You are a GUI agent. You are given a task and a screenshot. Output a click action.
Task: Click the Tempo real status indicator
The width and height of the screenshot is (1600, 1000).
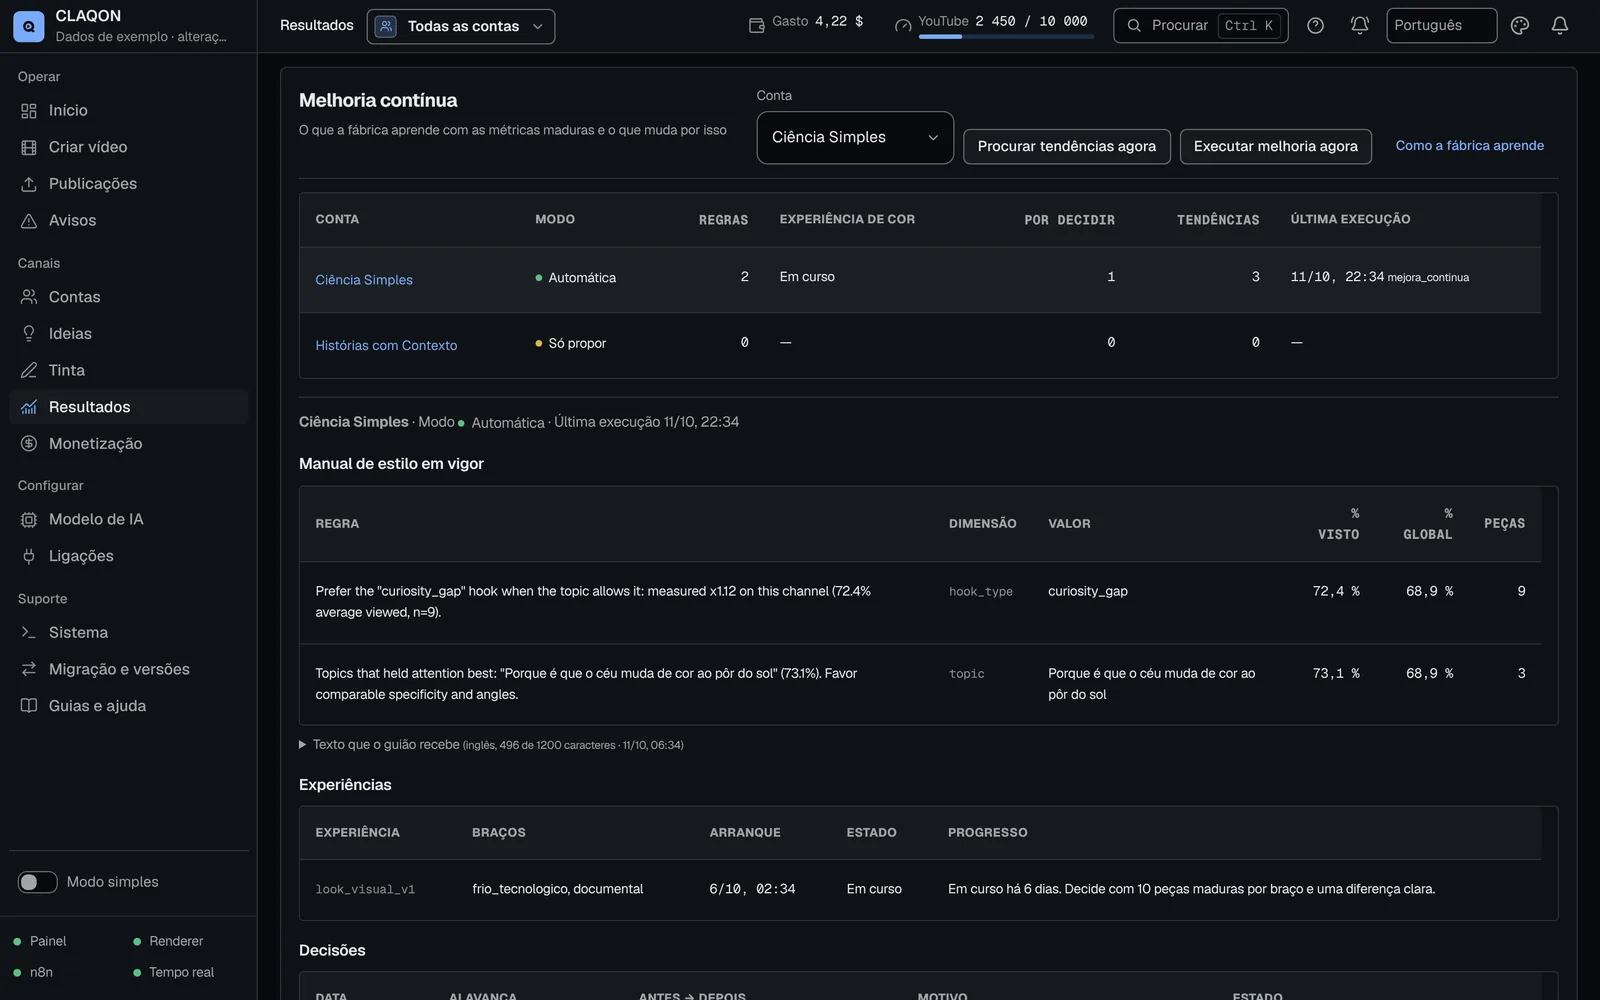point(174,973)
